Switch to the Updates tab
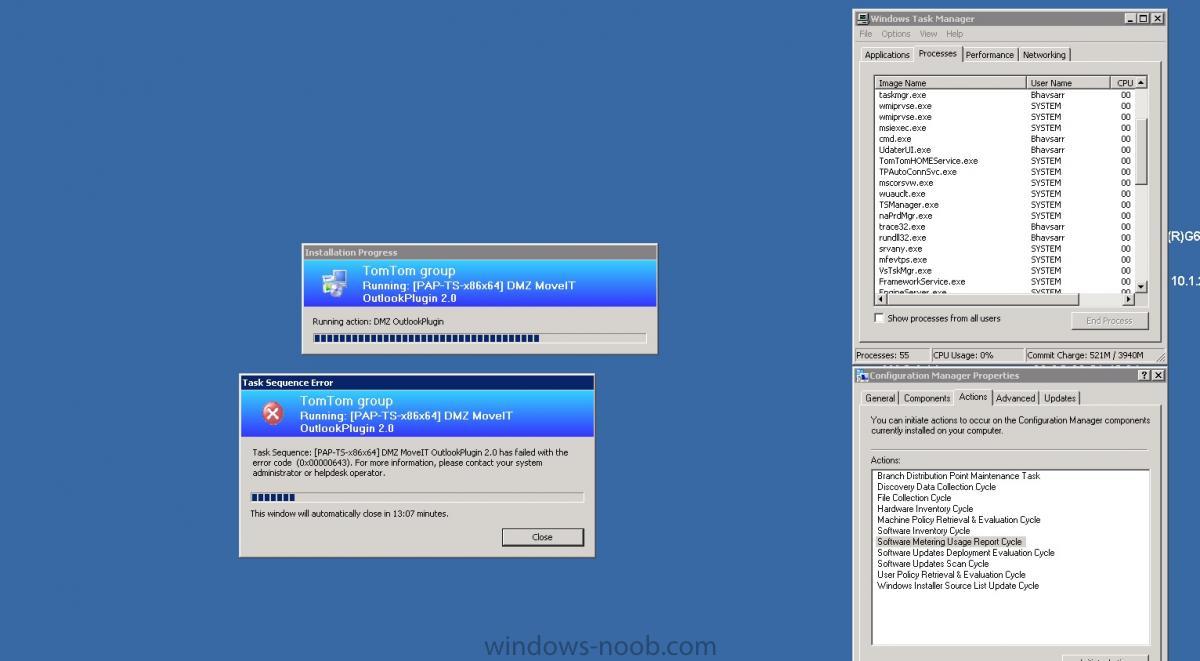Image resolution: width=1200 pixels, height=661 pixels. point(1060,398)
